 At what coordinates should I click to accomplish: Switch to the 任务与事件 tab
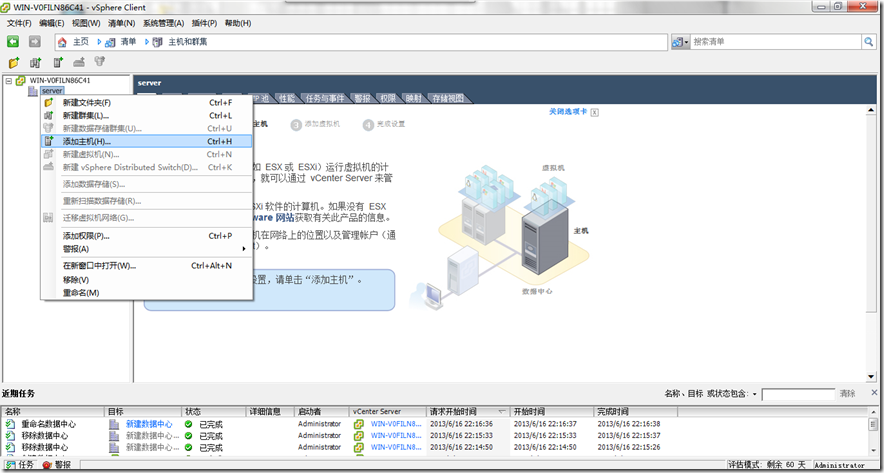pyautogui.click(x=325, y=98)
